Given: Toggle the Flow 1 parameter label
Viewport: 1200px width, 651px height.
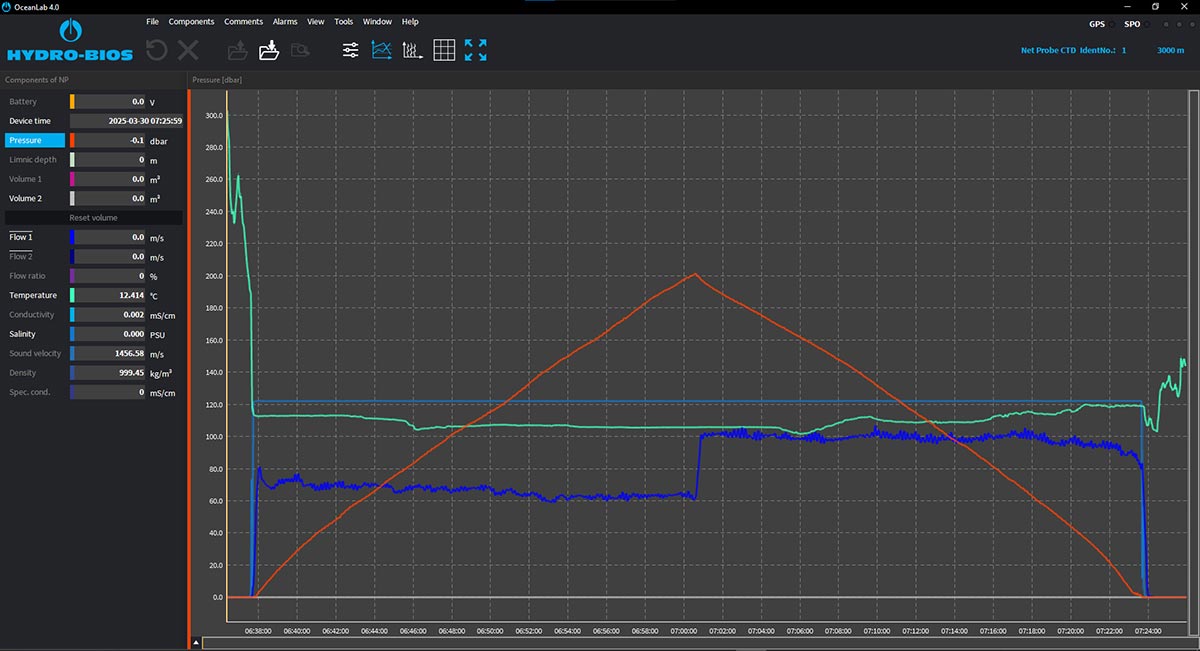Looking at the screenshot, I should click(21, 237).
